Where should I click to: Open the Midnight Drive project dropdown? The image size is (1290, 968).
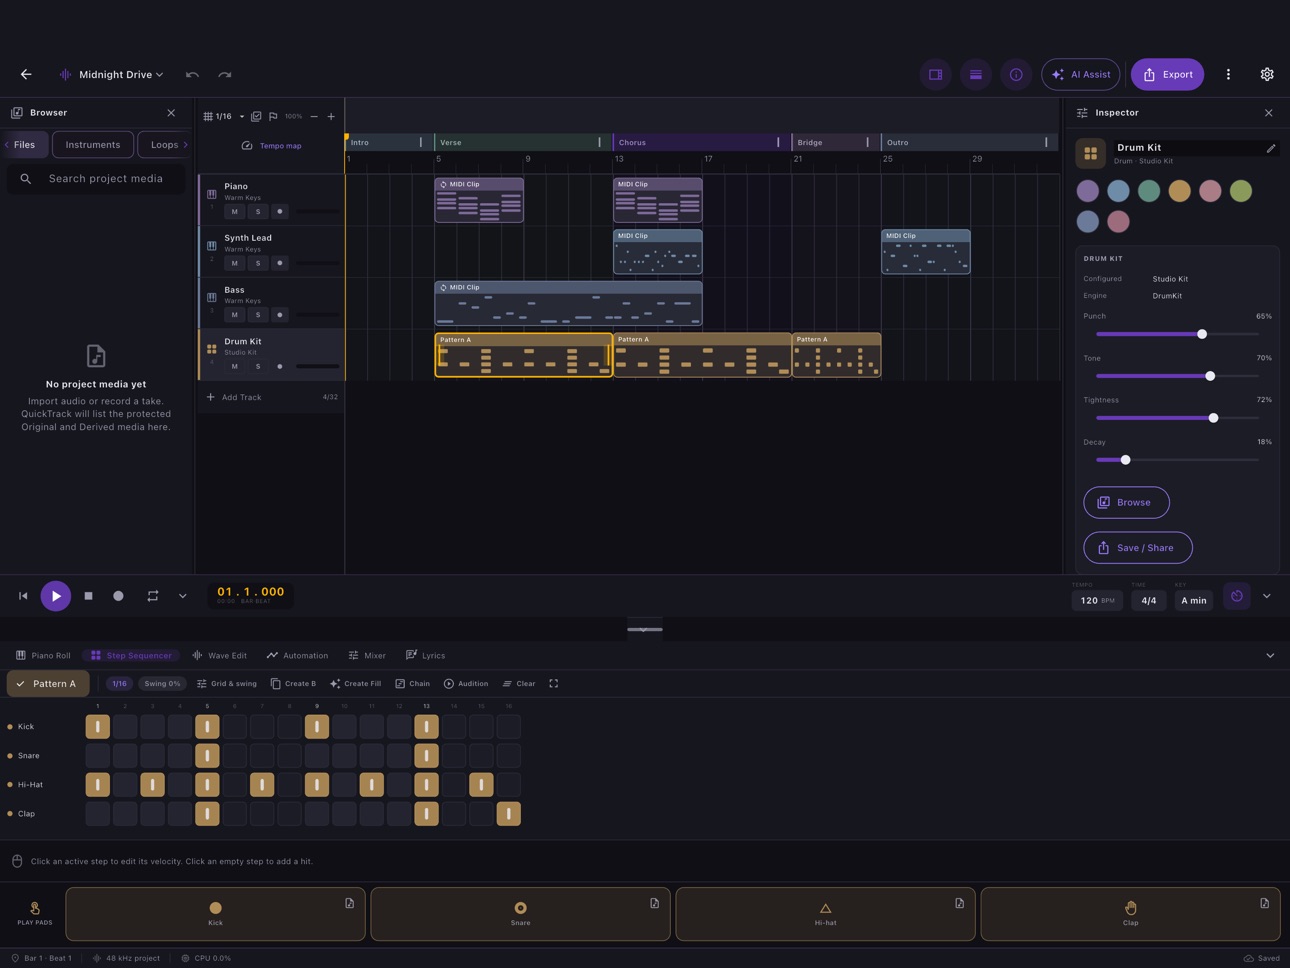[111, 74]
